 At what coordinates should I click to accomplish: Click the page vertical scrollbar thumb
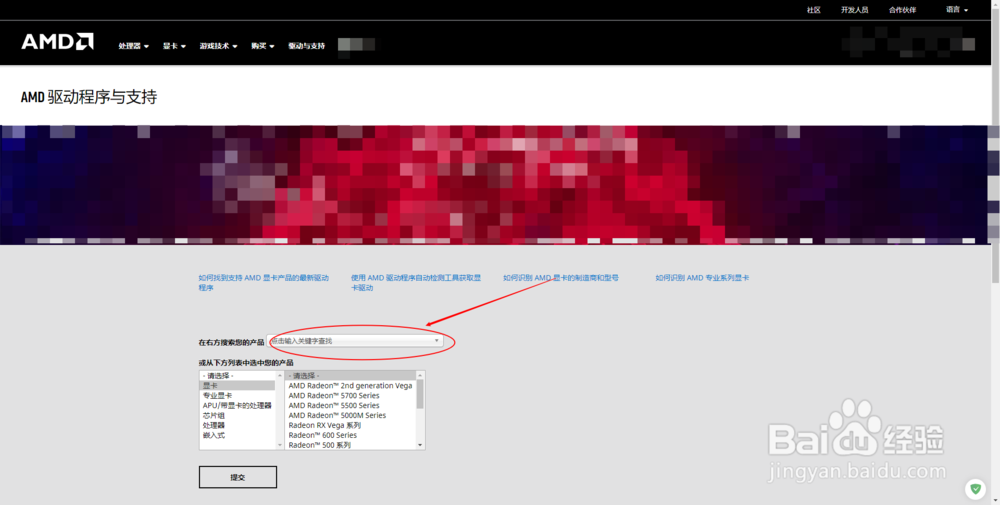(996, 145)
